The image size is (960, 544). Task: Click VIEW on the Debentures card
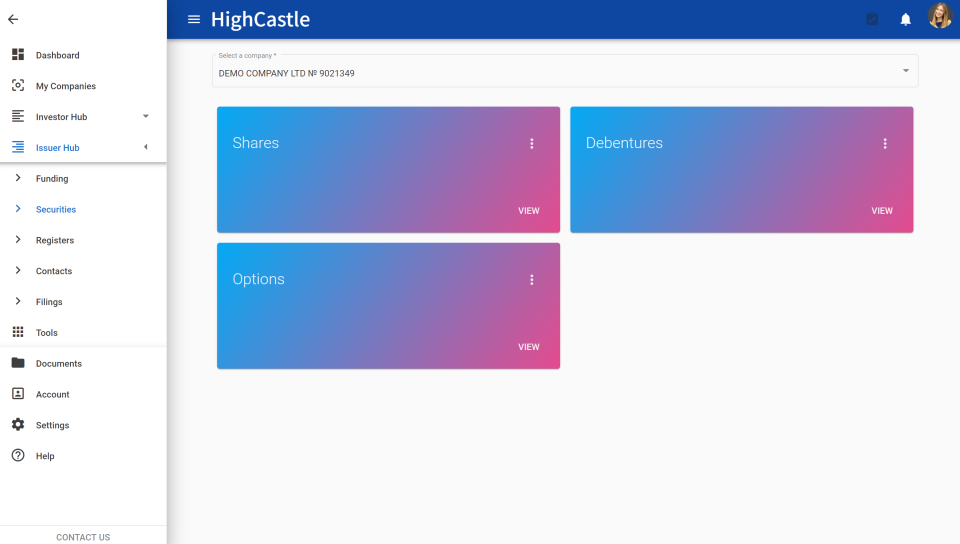(x=882, y=211)
